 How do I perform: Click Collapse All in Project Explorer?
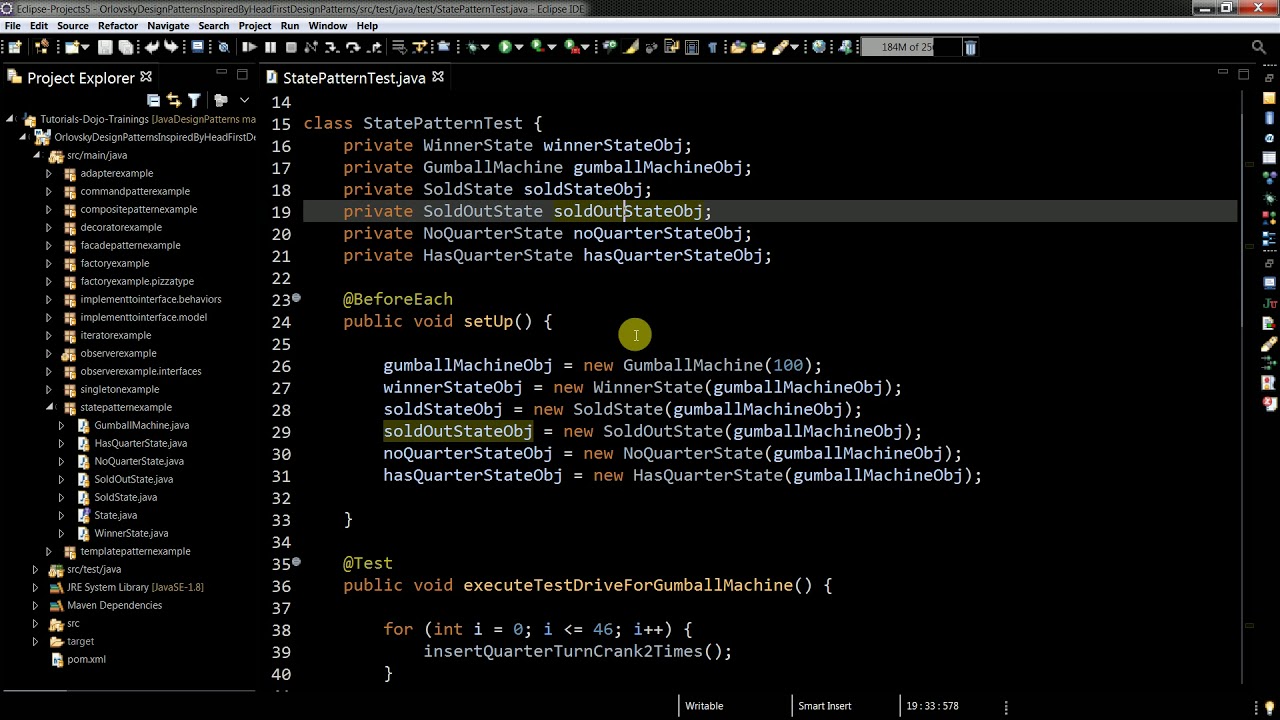(x=153, y=99)
